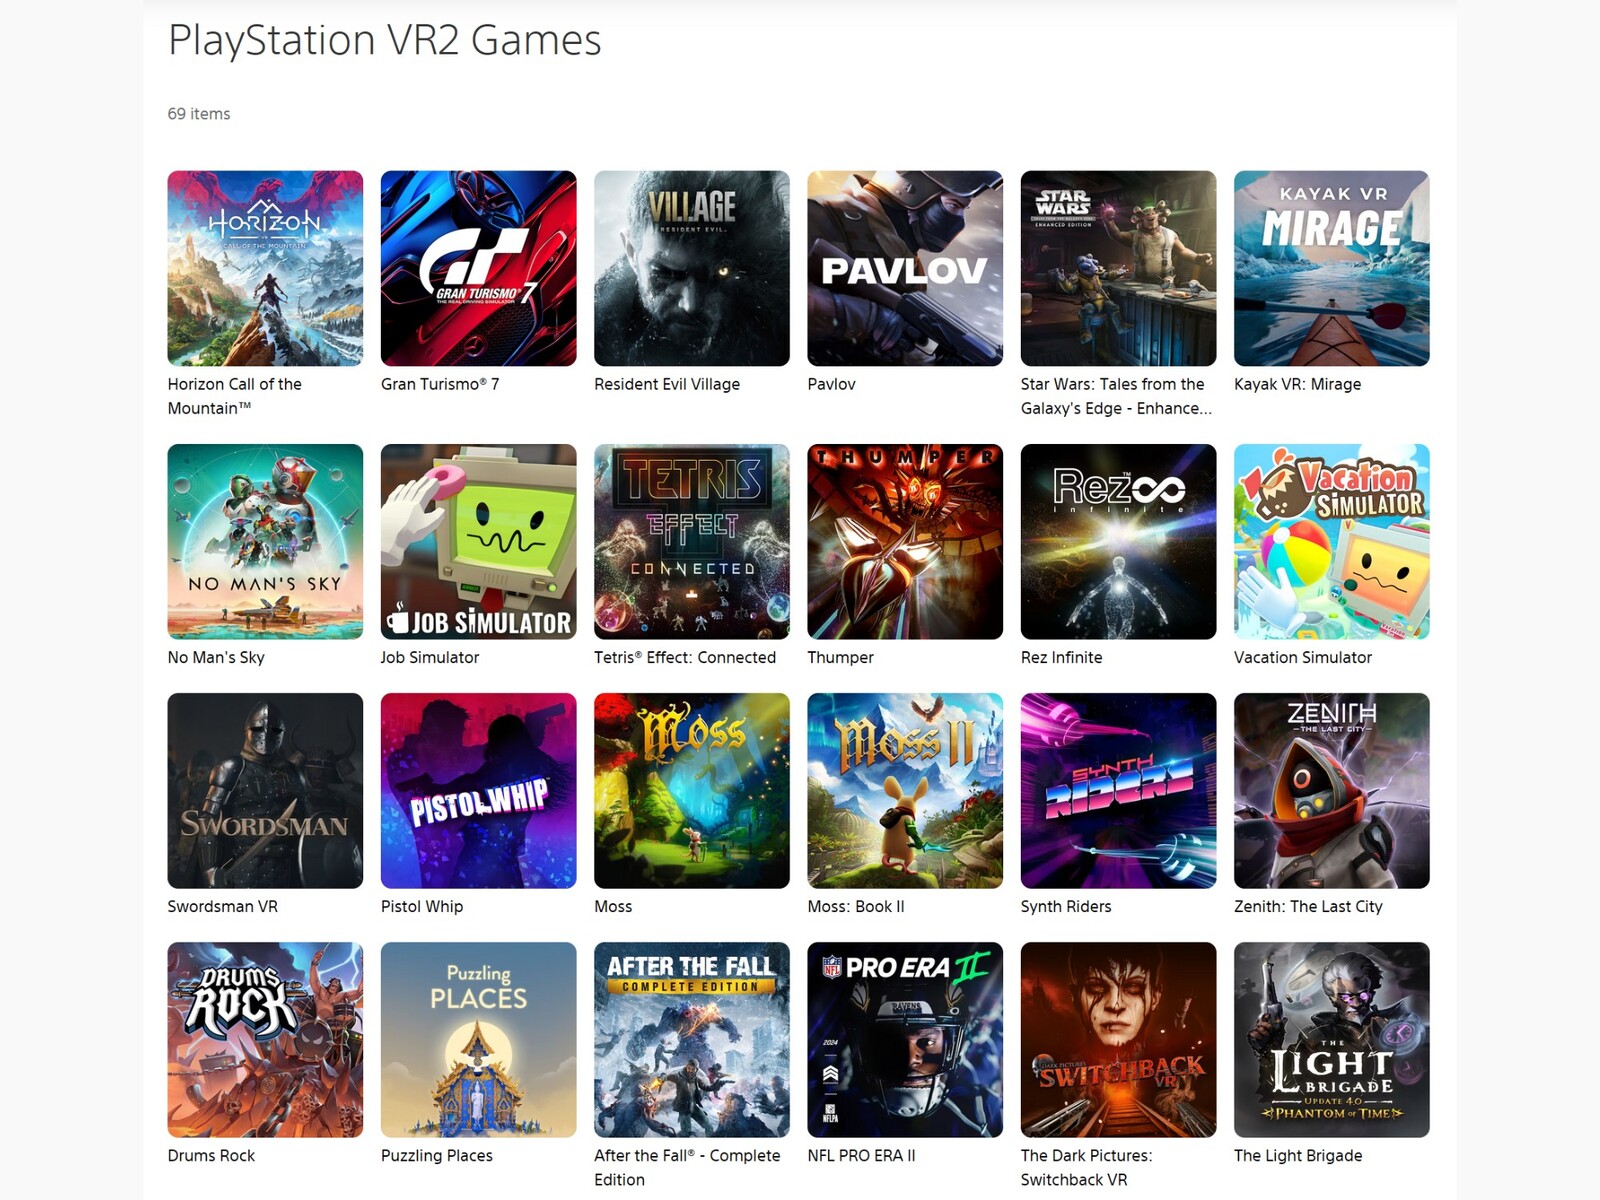This screenshot has height=1200, width=1600.
Task: Click the Swordsman VR title link
Action: pos(223,906)
